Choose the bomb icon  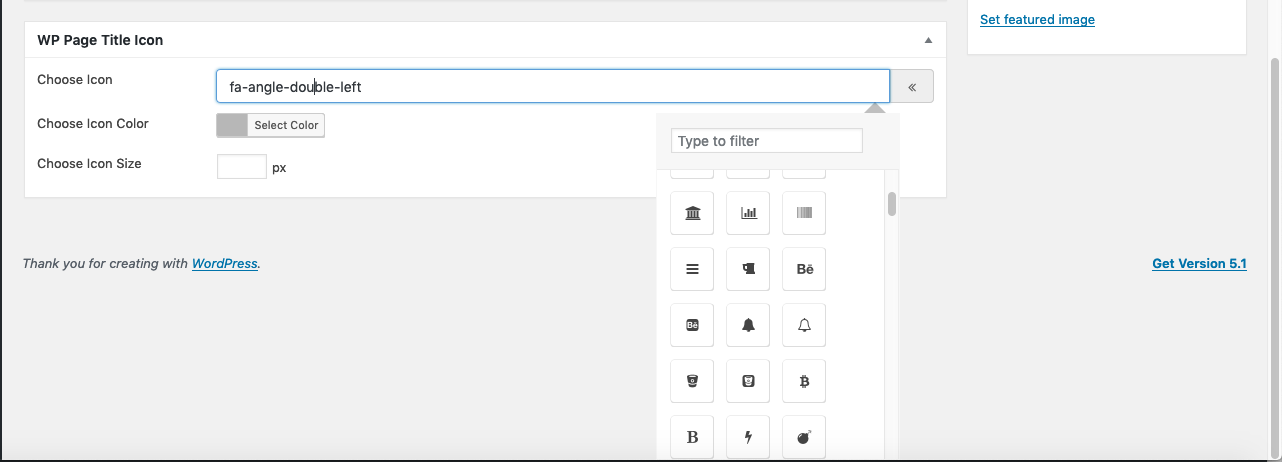tap(804, 437)
